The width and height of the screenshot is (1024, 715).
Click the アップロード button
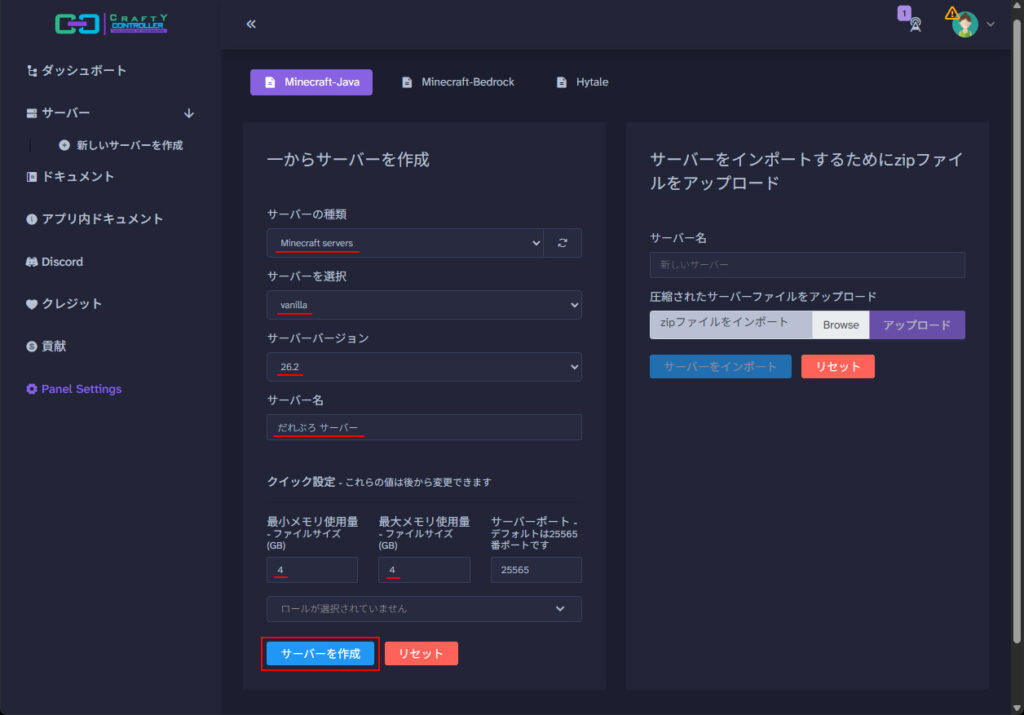[x=917, y=325]
